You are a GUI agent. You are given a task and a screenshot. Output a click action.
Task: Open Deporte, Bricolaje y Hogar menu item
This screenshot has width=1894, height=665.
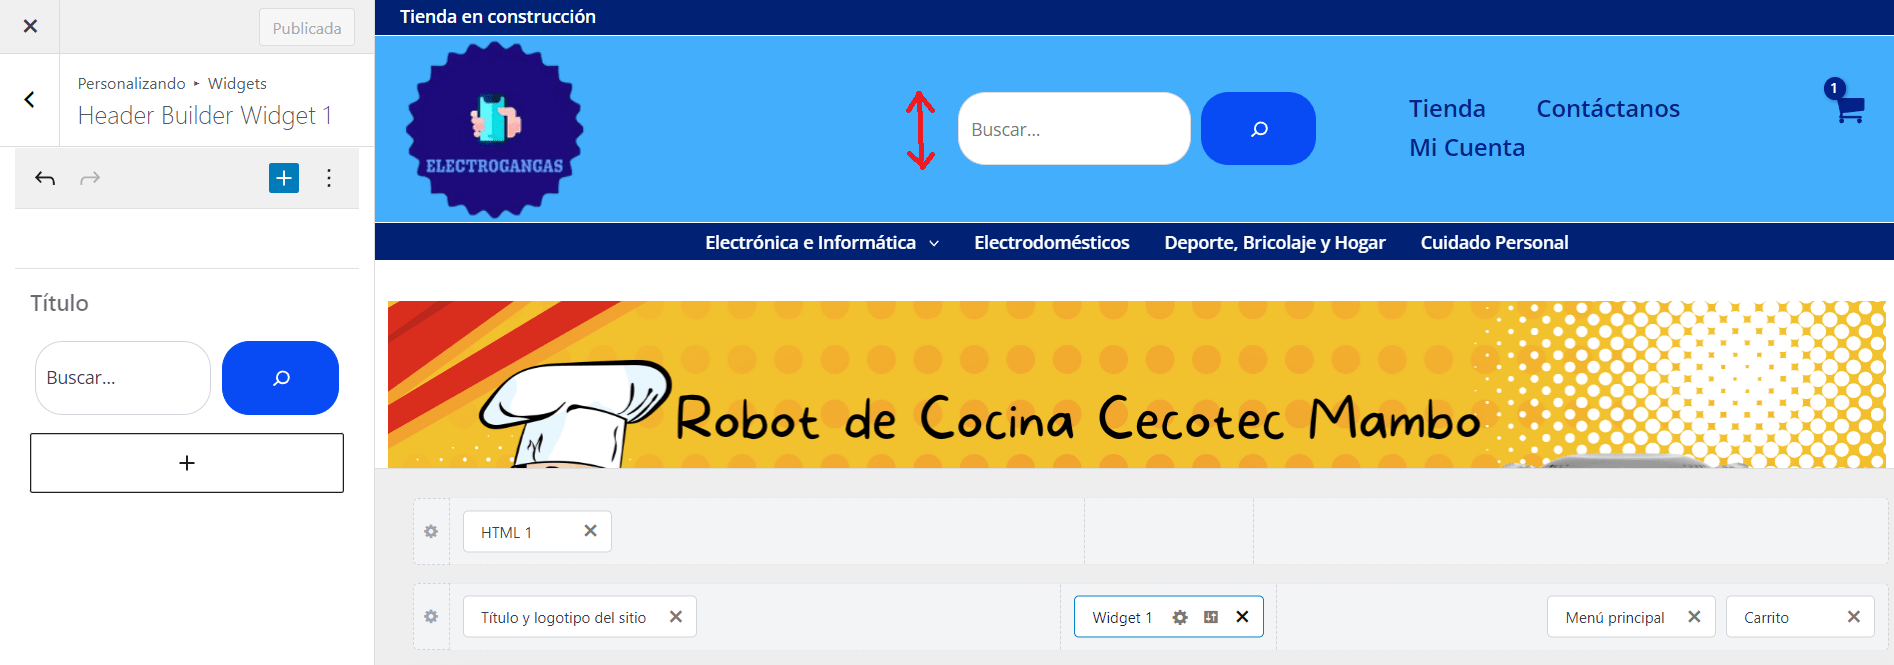(1275, 242)
